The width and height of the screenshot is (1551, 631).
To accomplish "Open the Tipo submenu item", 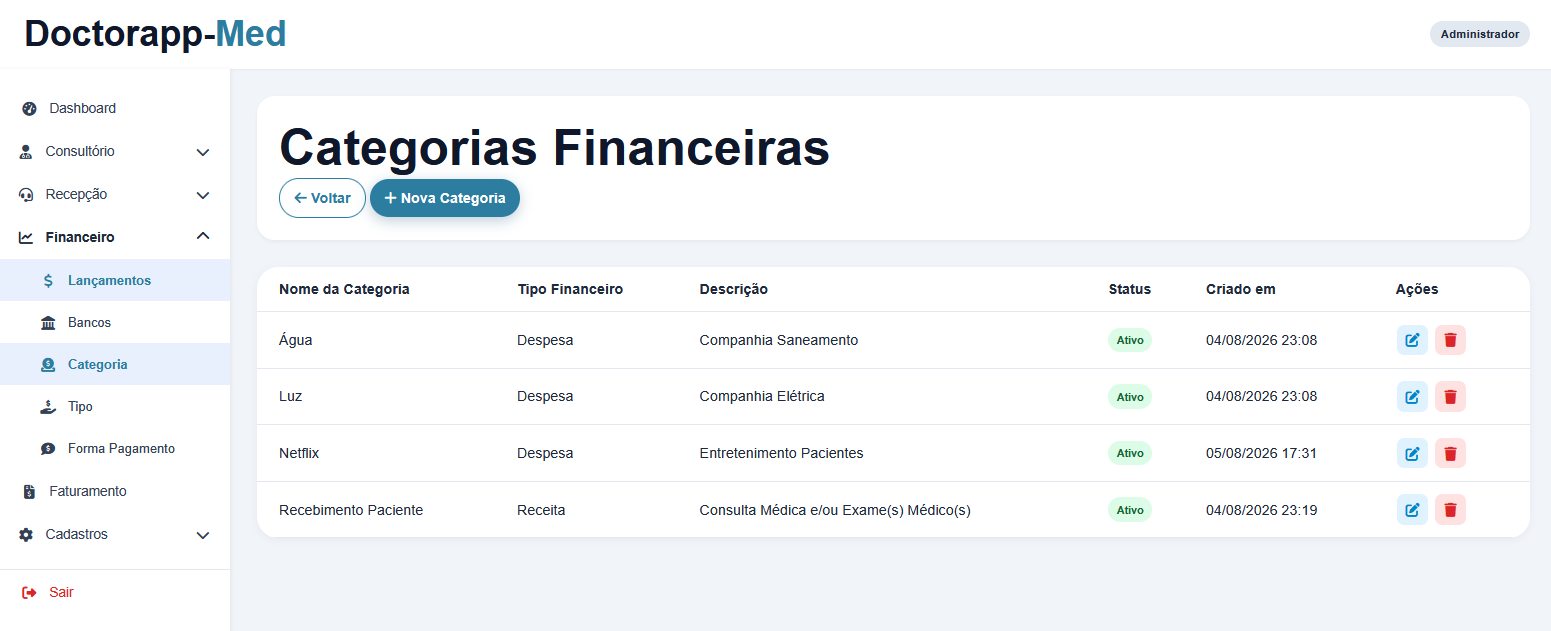I will (x=115, y=407).
